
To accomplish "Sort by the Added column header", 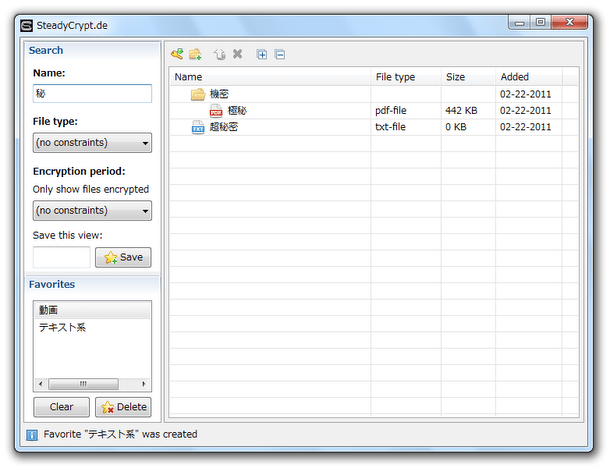I will click(x=529, y=77).
